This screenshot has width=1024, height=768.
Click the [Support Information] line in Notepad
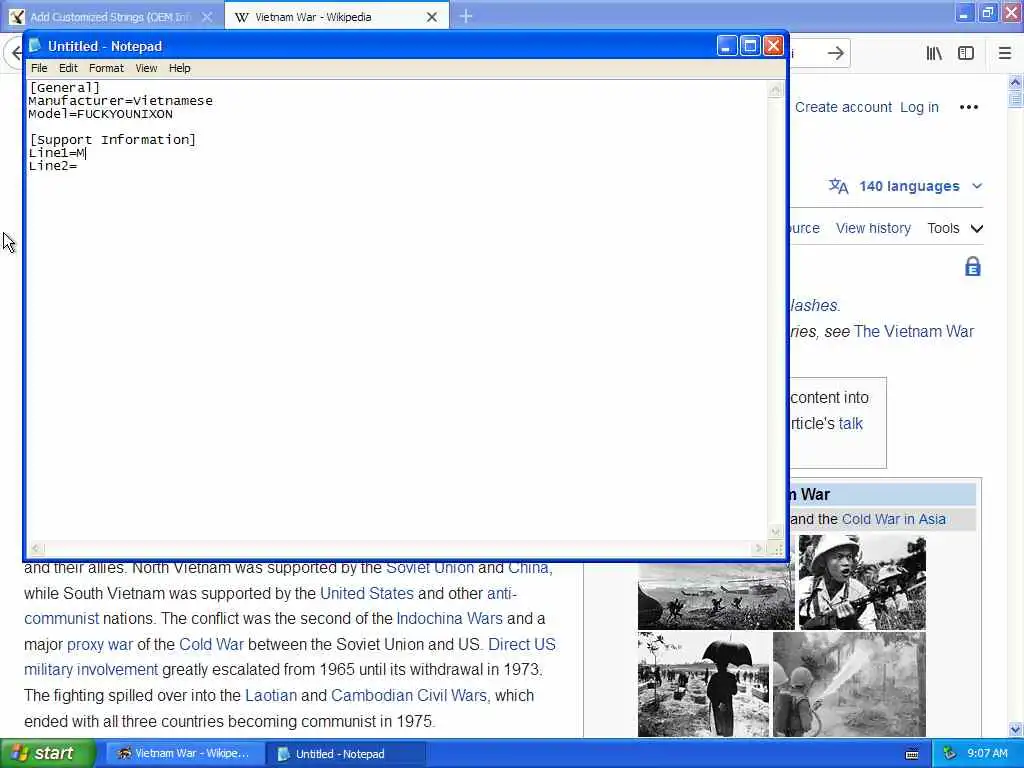click(112, 140)
